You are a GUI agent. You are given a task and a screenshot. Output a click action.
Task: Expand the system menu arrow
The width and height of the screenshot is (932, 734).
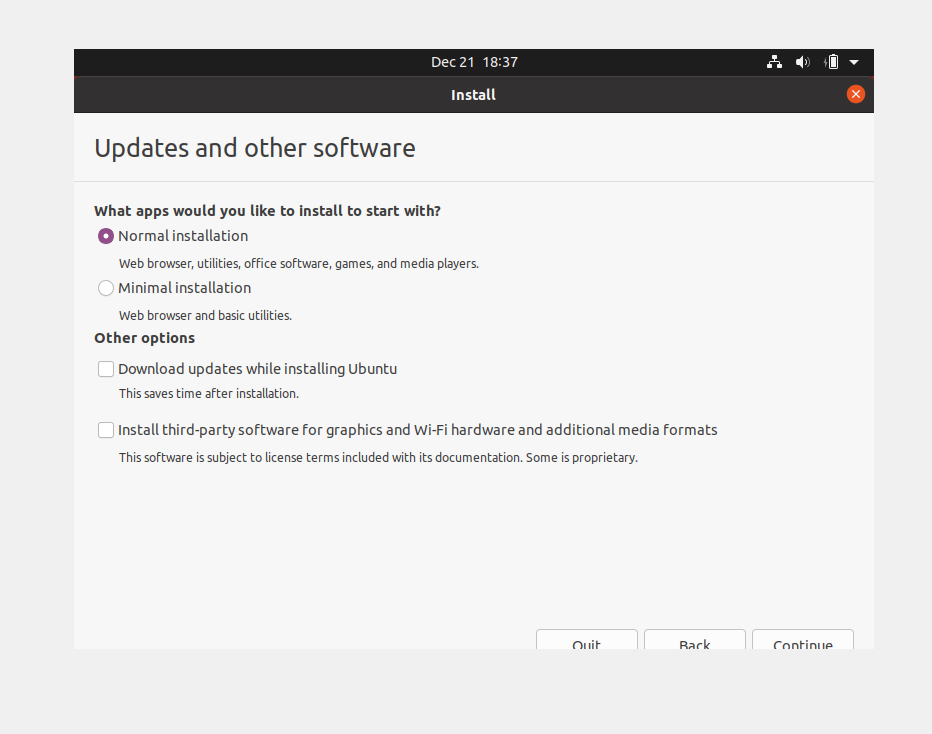point(854,62)
